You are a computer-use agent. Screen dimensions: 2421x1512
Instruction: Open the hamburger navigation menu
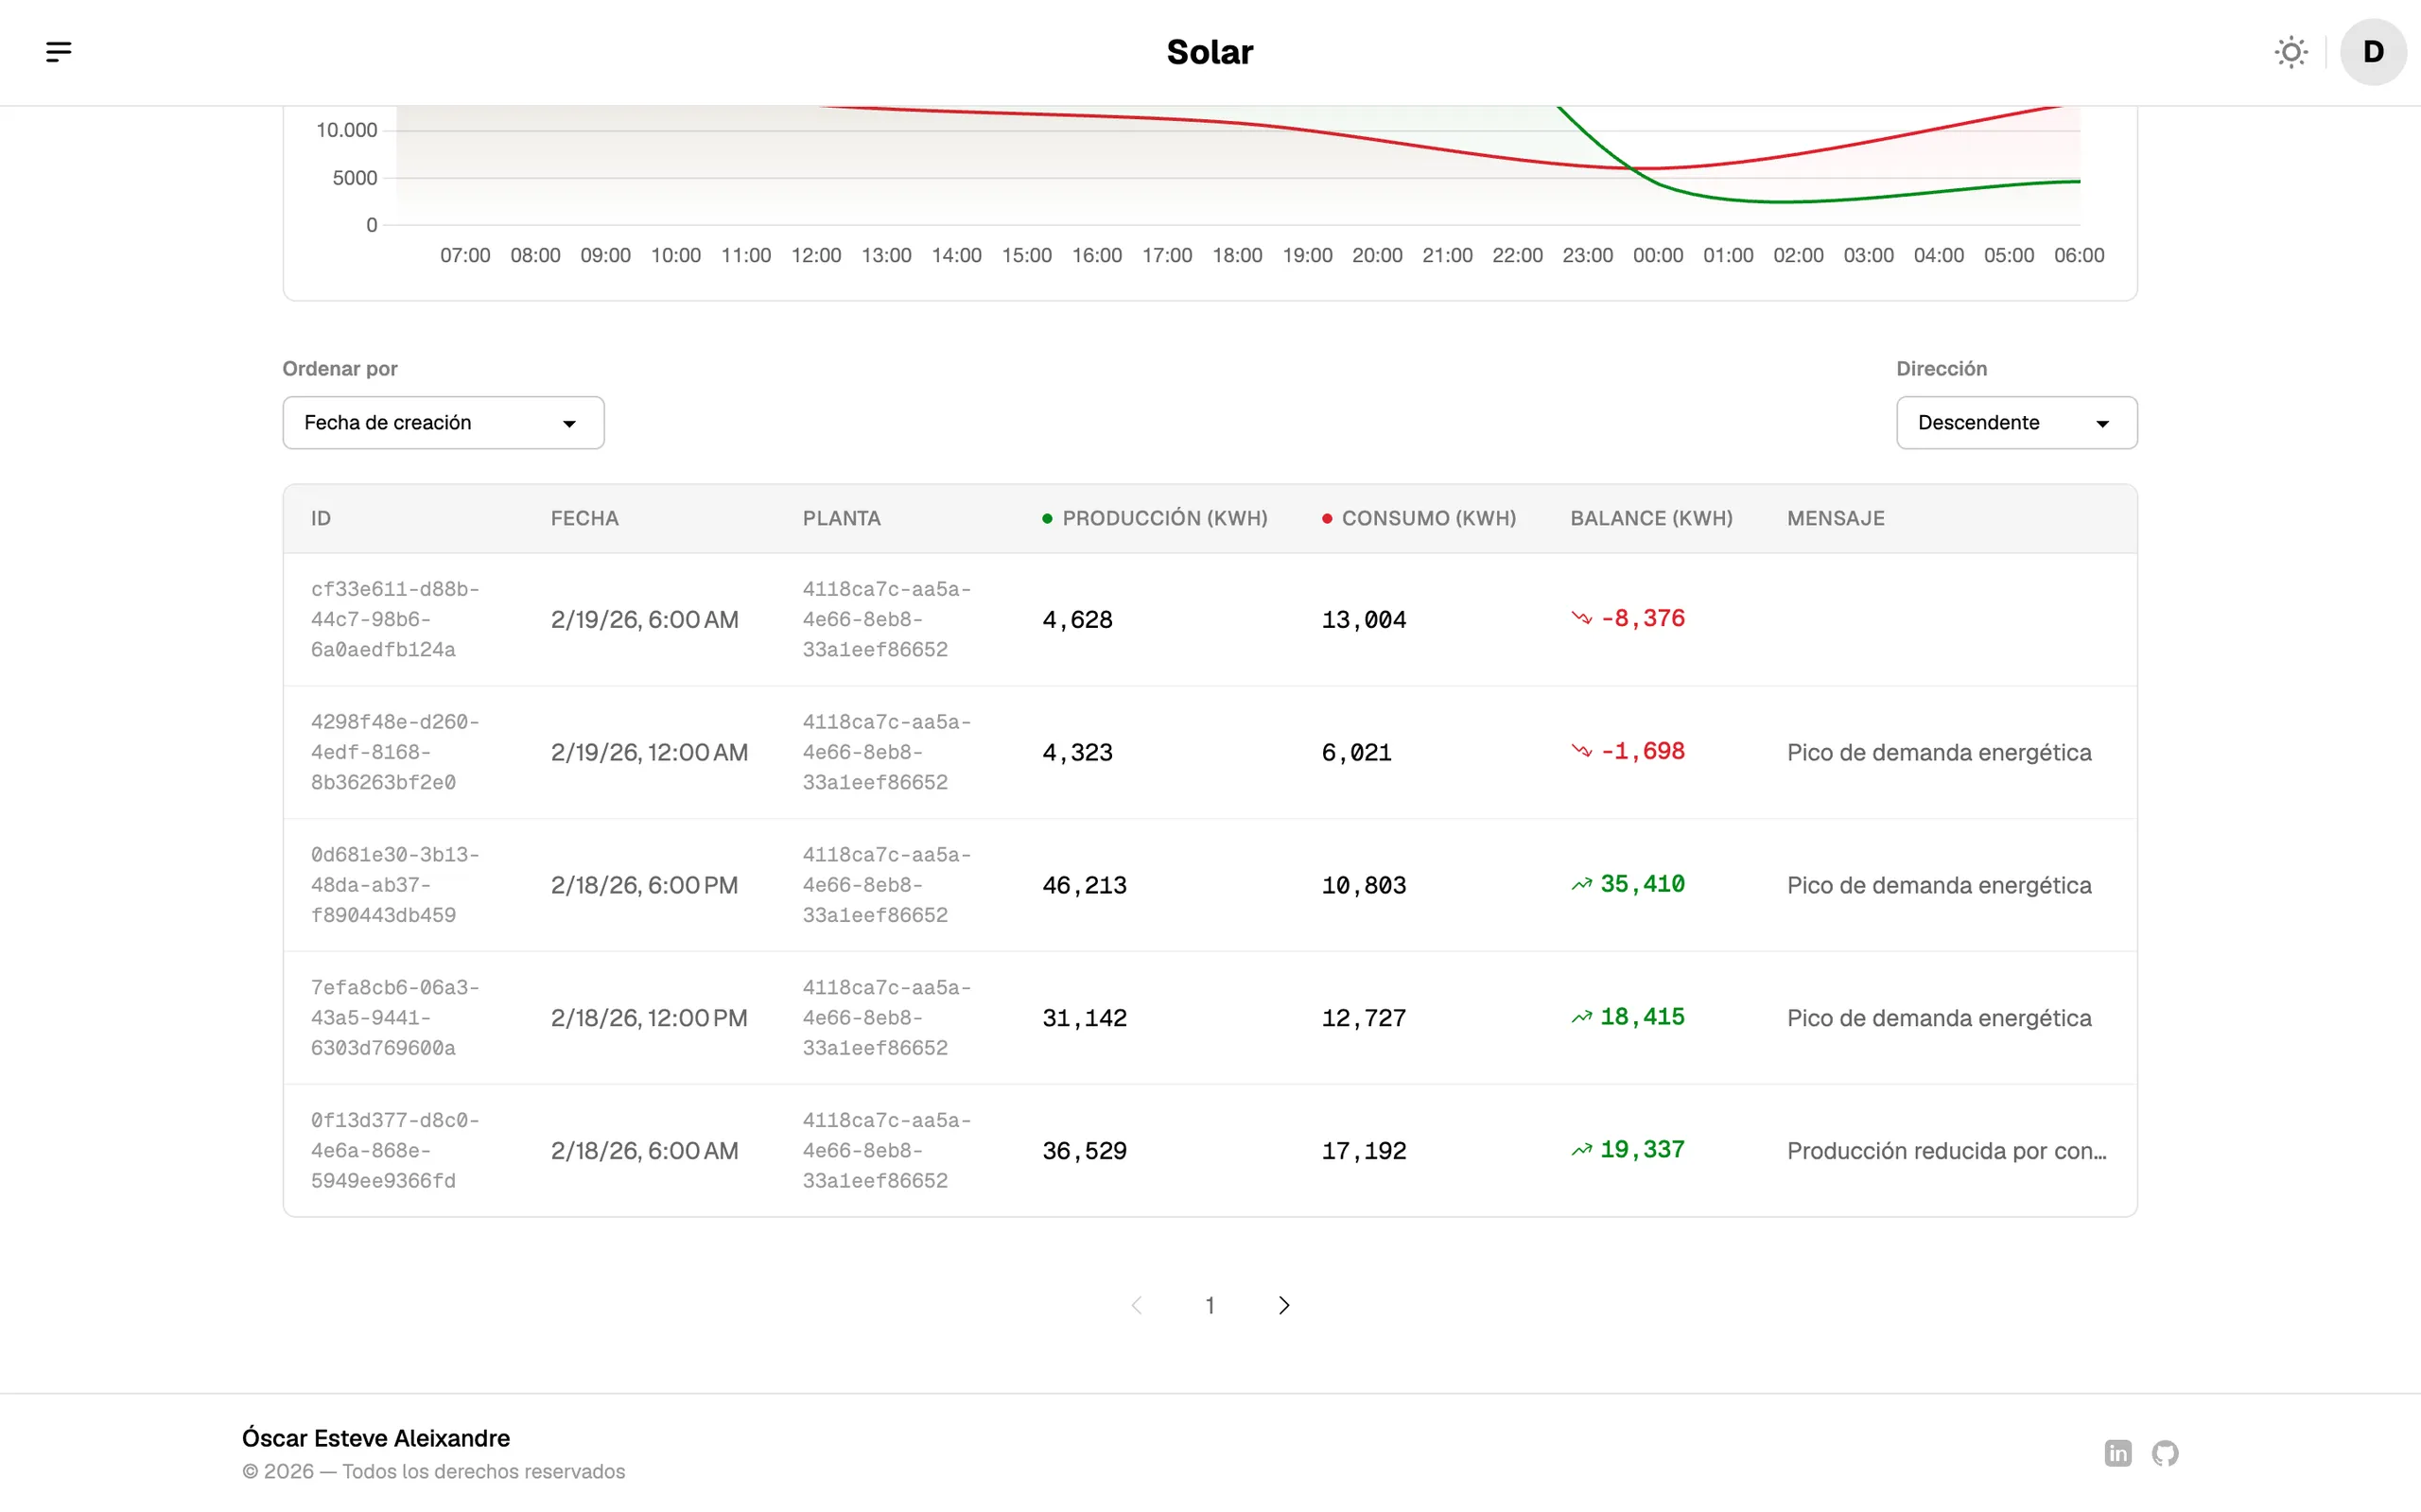pyautogui.click(x=59, y=52)
